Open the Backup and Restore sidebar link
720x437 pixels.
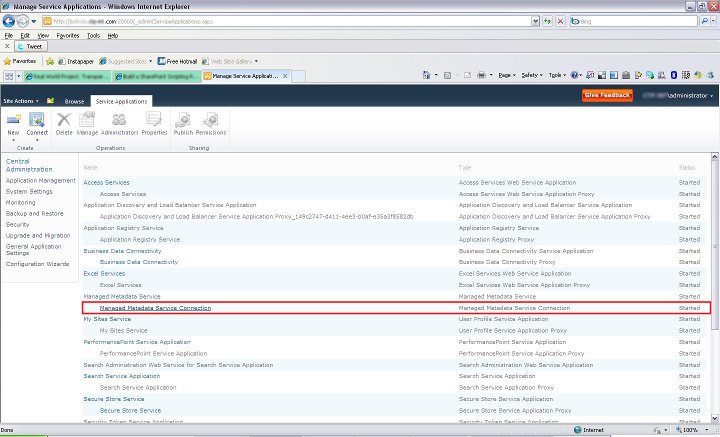34,213
